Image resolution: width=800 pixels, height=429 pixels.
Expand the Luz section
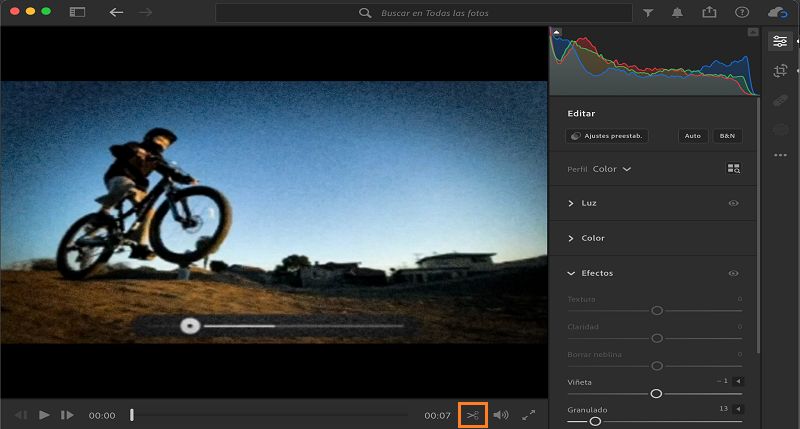pos(571,203)
